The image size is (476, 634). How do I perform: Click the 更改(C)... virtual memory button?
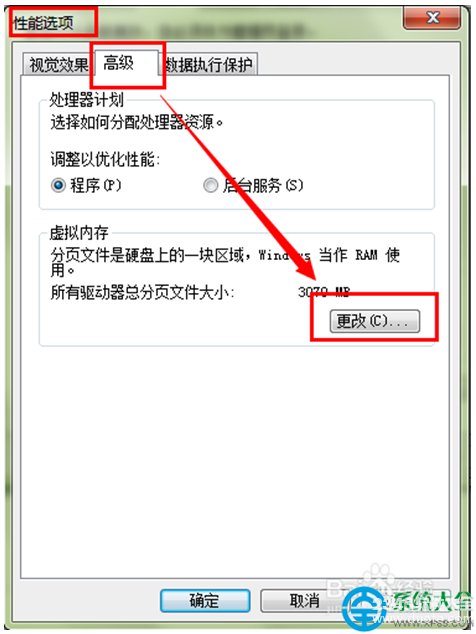tap(374, 321)
